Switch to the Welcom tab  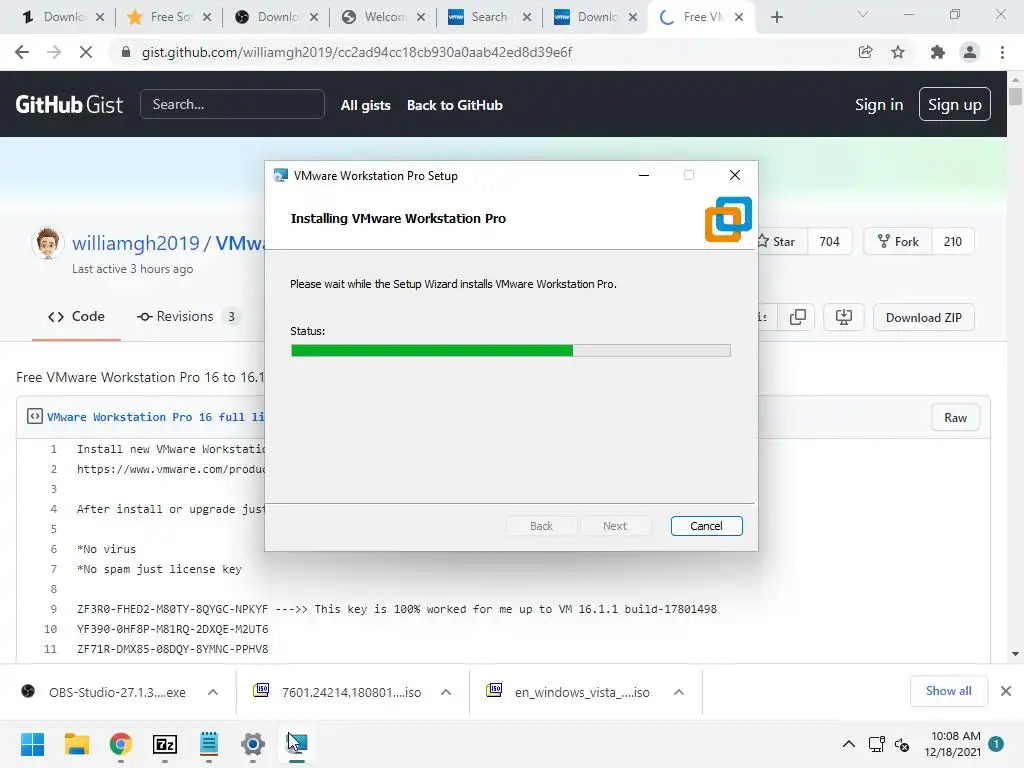point(385,17)
